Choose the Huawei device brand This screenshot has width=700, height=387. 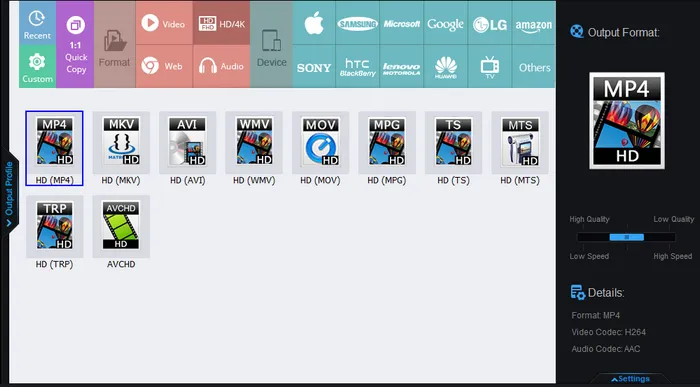point(446,66)
